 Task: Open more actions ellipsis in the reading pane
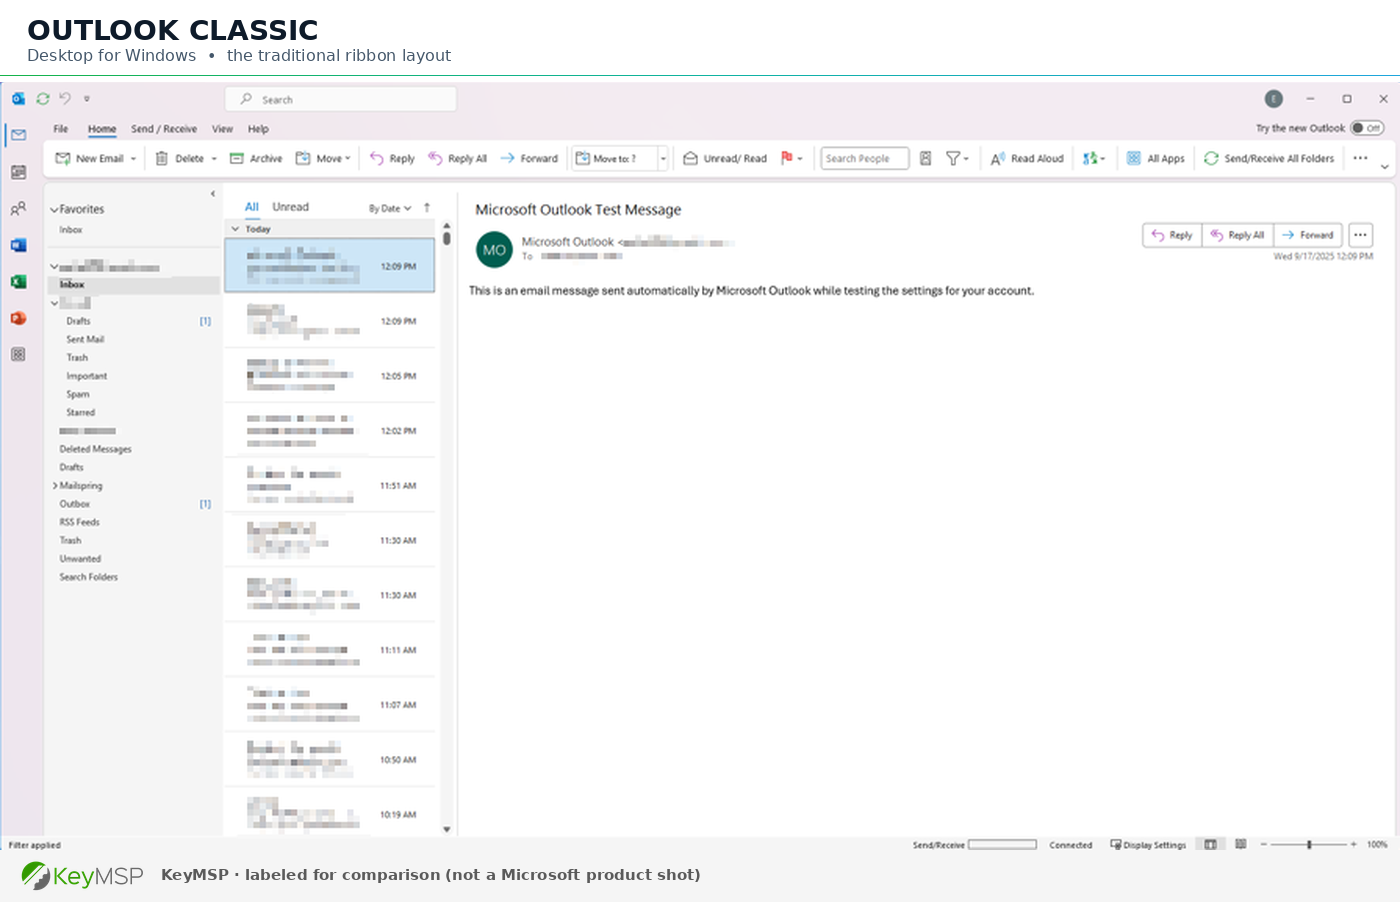coord(1360,235)
